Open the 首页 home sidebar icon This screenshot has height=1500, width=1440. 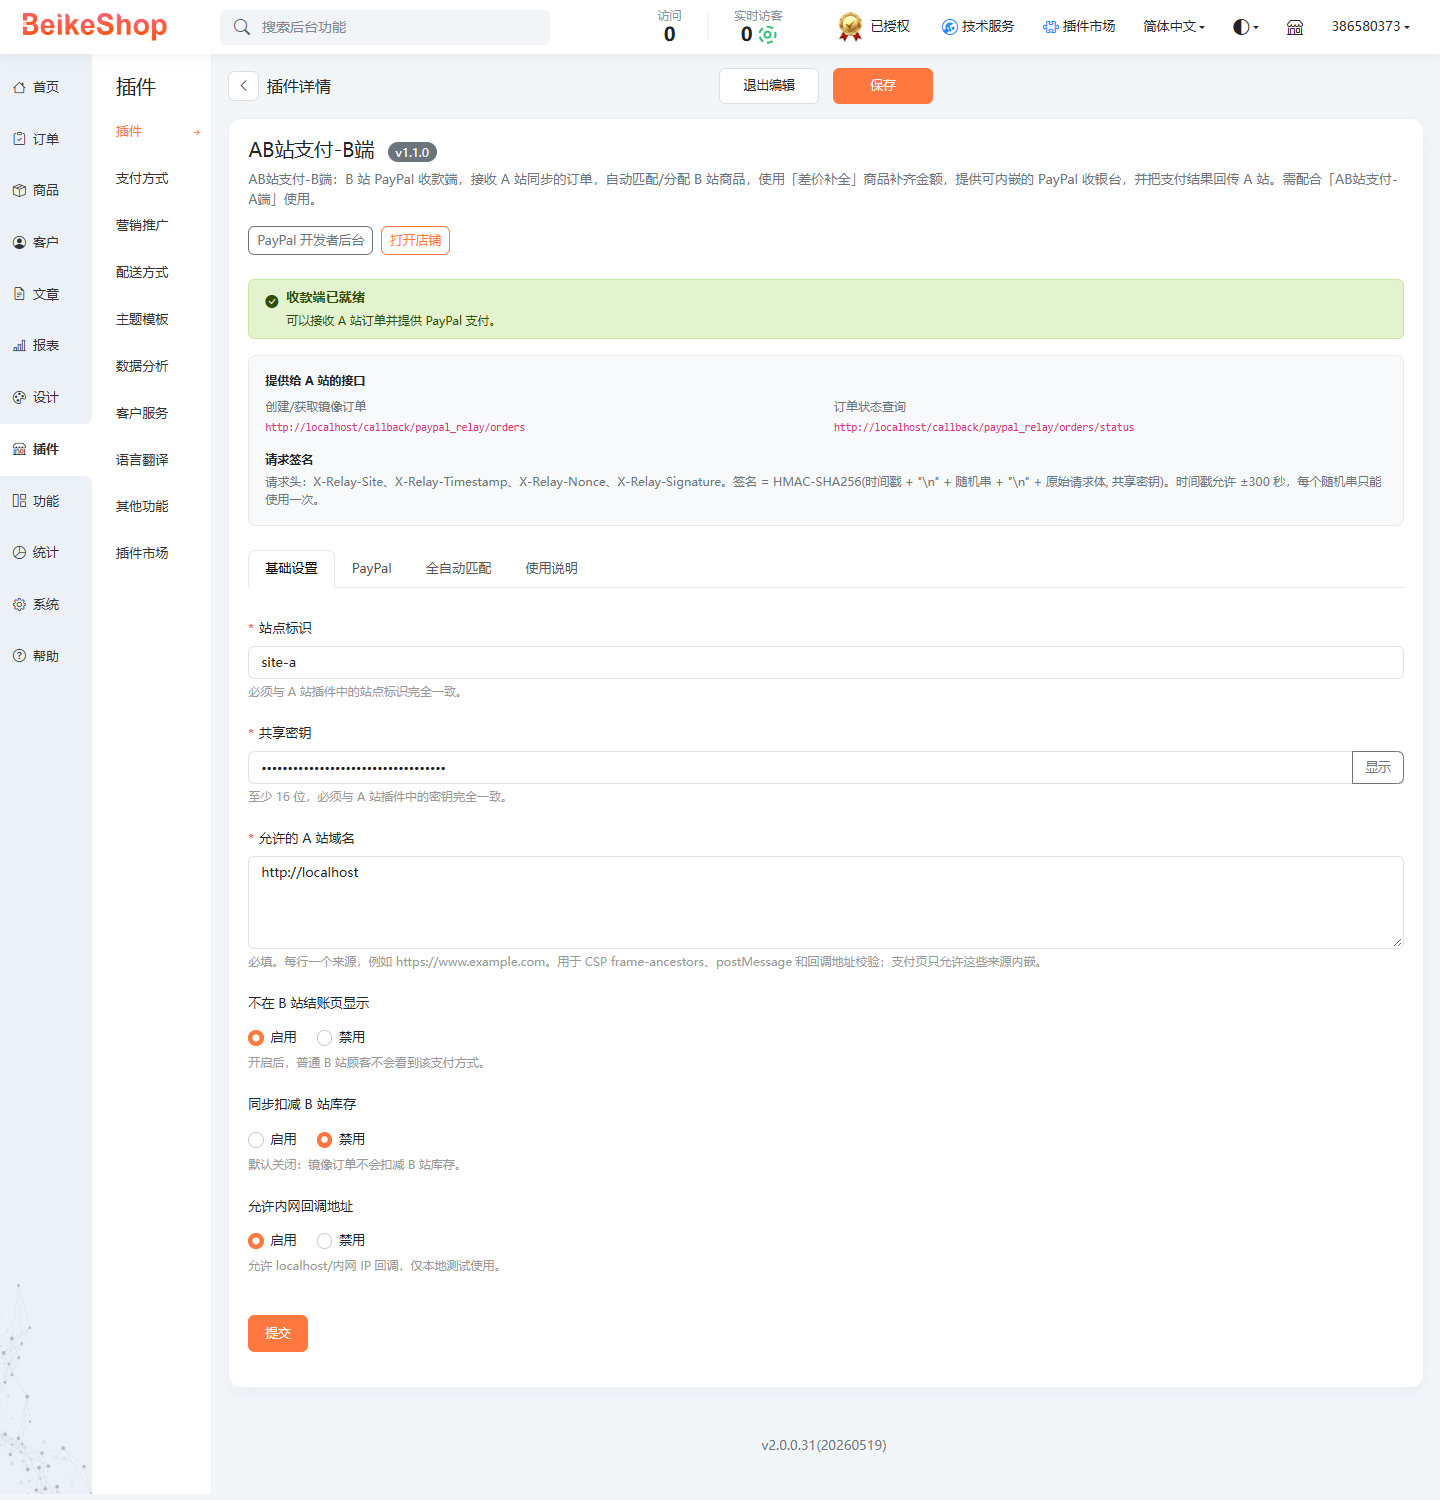[19, 88]
